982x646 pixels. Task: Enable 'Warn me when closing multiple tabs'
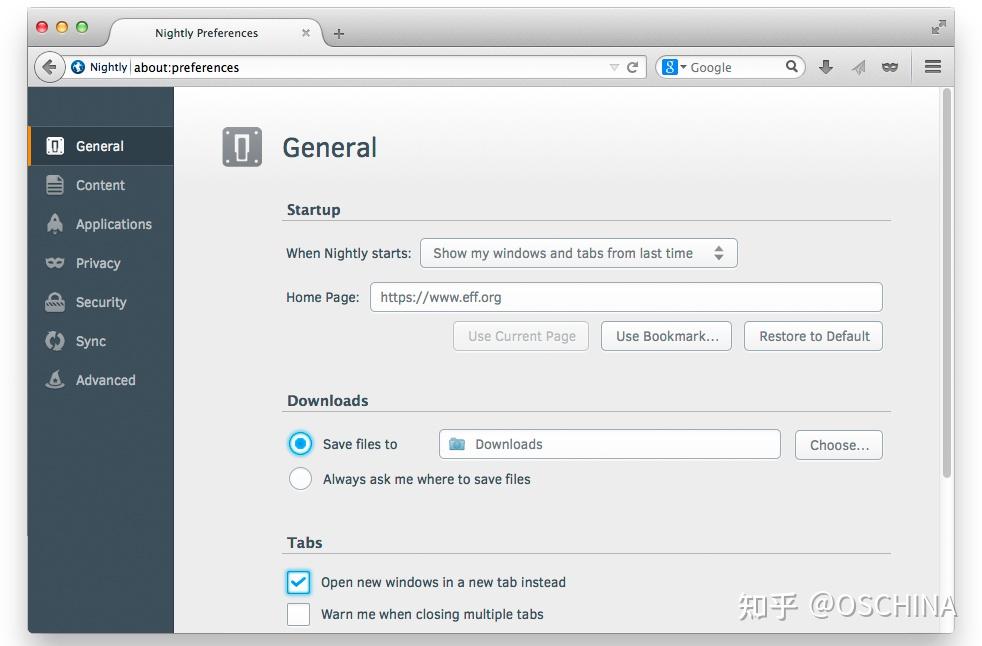[298, 614]
